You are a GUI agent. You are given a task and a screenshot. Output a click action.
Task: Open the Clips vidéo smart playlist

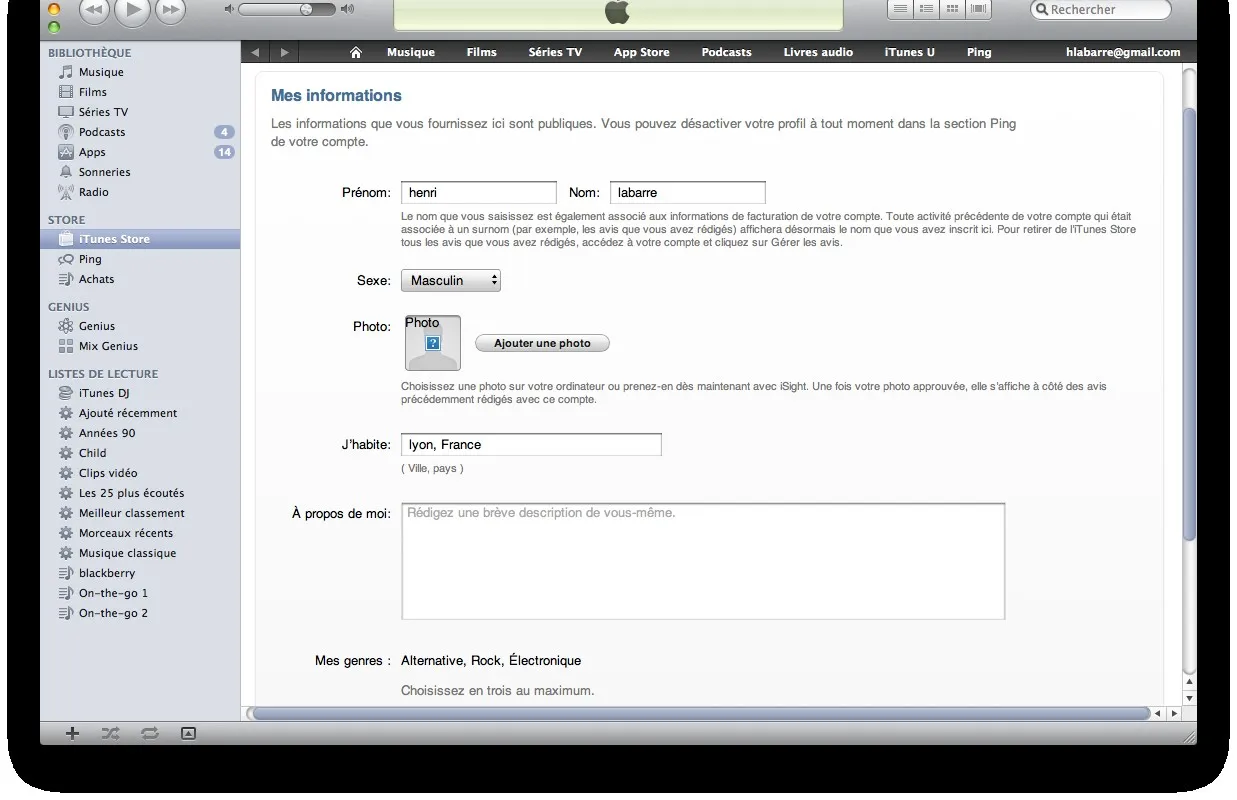click(x=108, y=473)
